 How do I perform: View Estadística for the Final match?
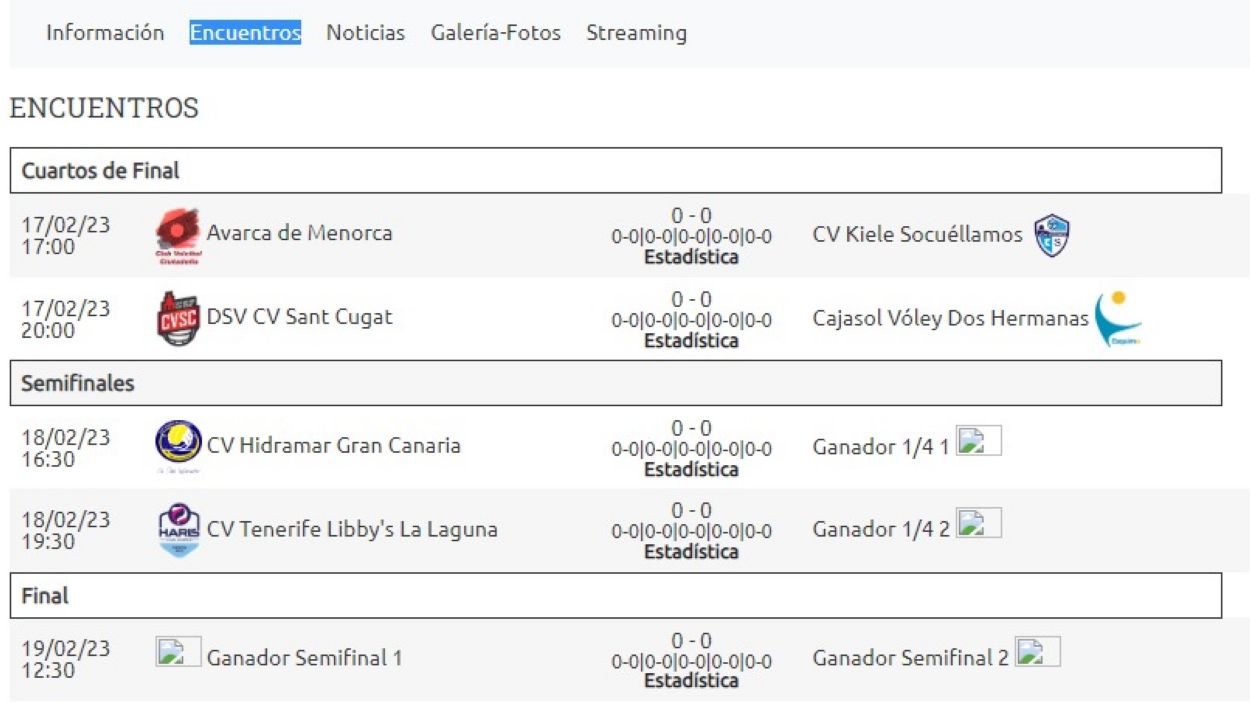(691, 681)
